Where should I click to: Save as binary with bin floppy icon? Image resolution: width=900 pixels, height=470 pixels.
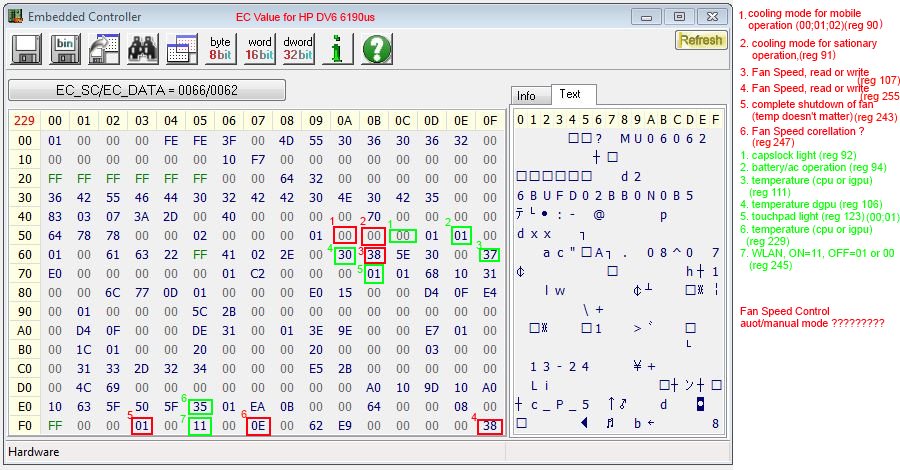coord(65,49)
